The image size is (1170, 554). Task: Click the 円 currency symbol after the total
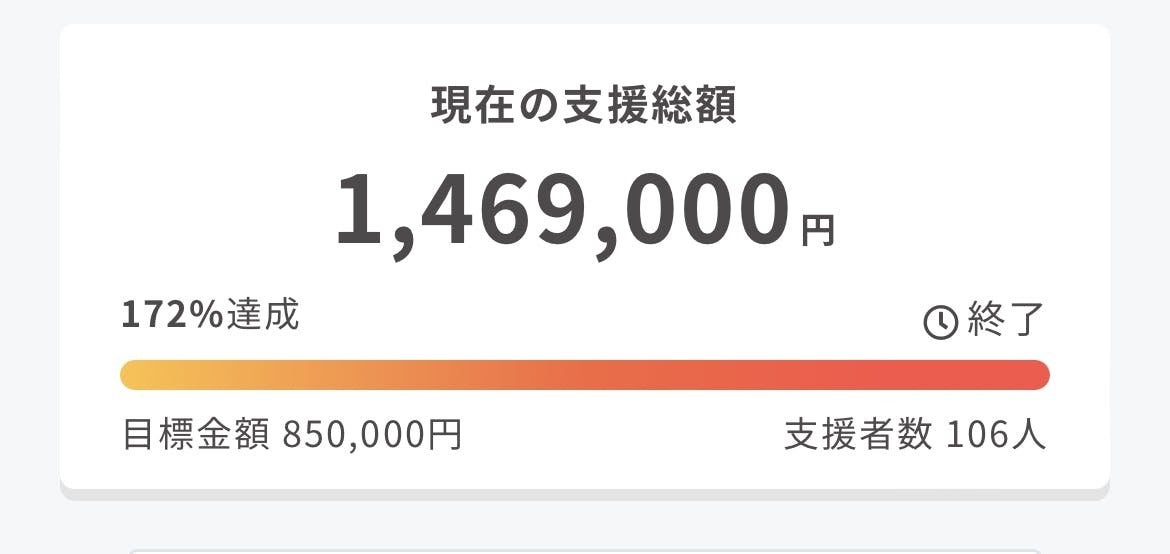click(818, 231)
